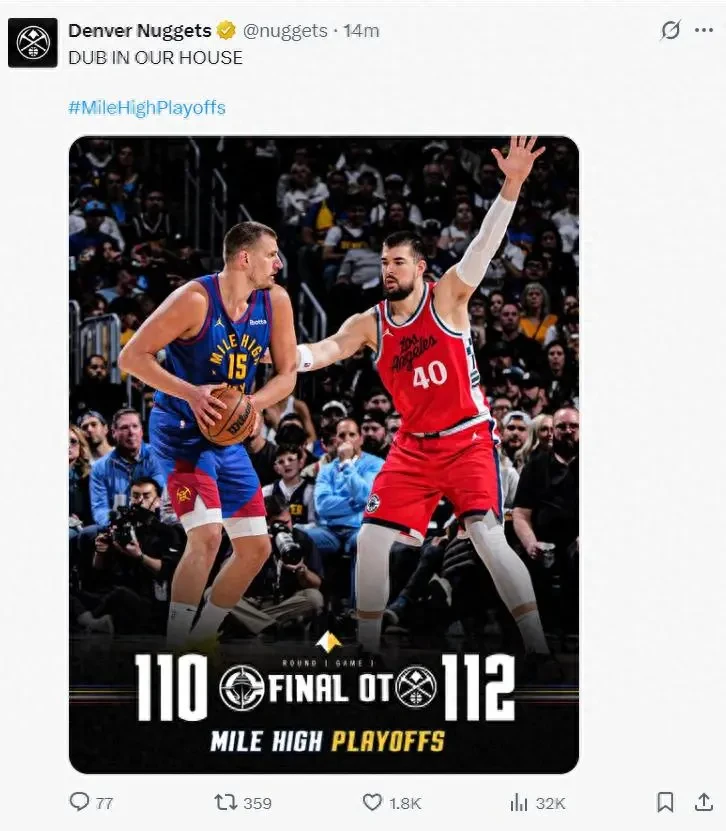726x831 pixels.
Task: Click the 1.8K likes count
Action: (405, 803)
